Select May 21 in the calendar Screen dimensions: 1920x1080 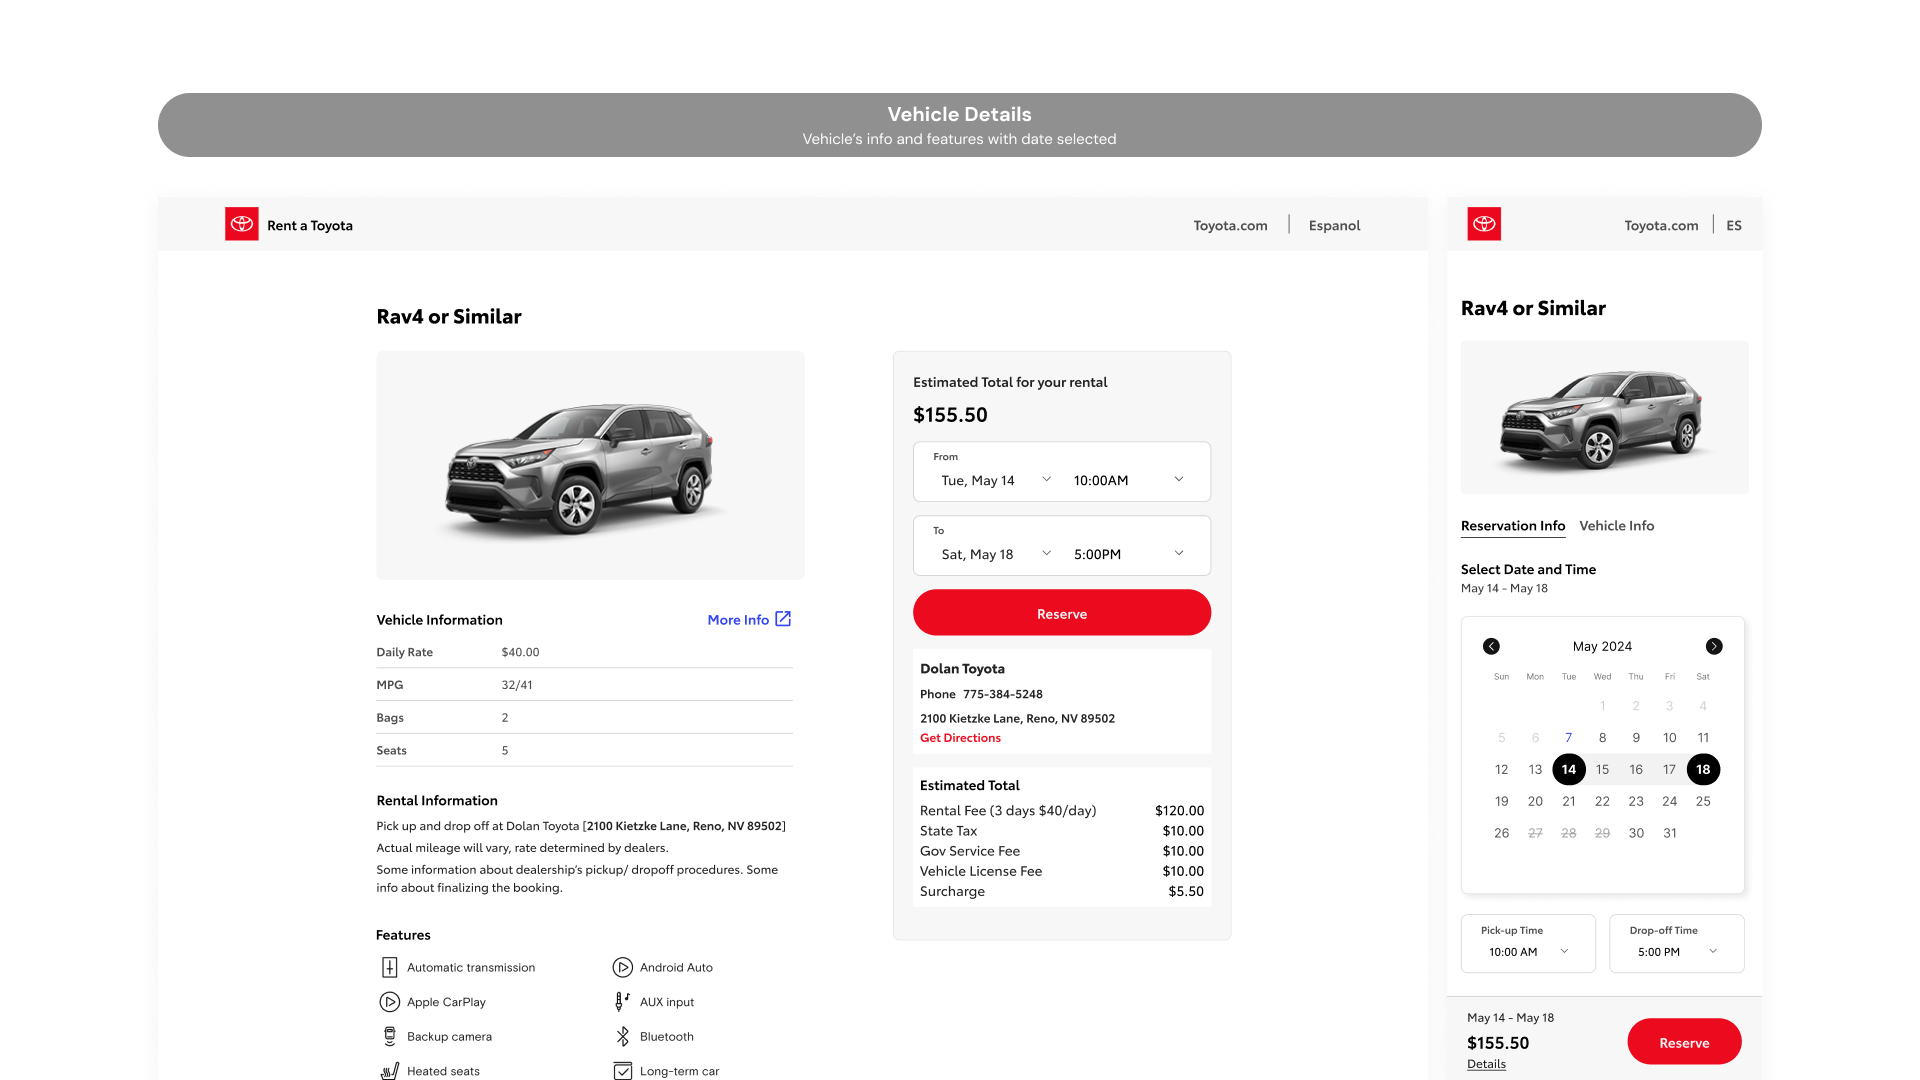click(x=1568, y=801)
